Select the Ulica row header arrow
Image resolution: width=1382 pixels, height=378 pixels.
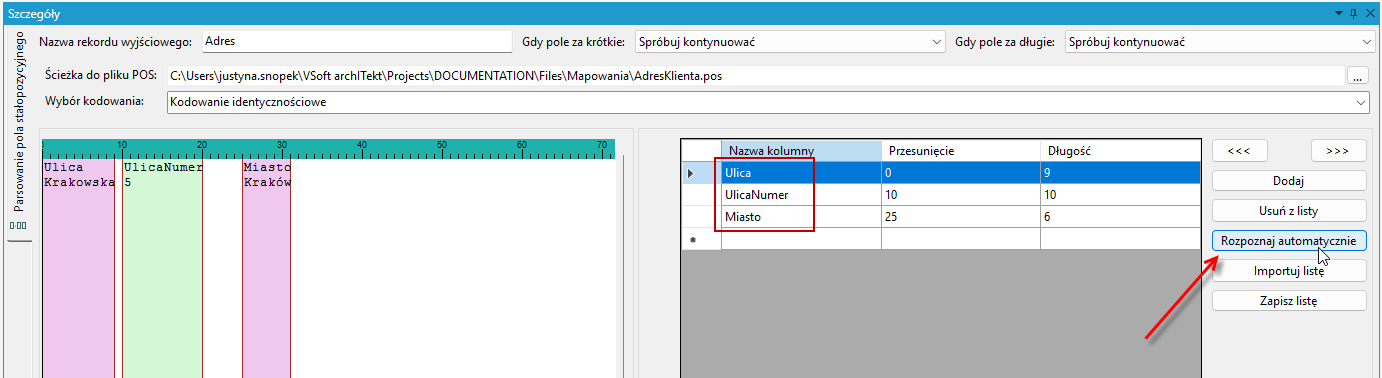coord(701,172)
